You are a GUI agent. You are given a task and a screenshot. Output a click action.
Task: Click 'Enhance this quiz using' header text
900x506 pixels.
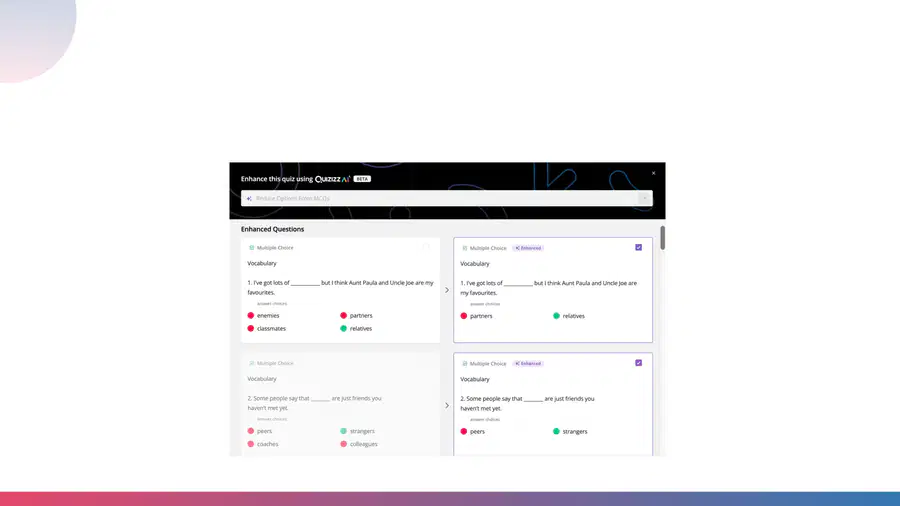click(x=277, y=179)
